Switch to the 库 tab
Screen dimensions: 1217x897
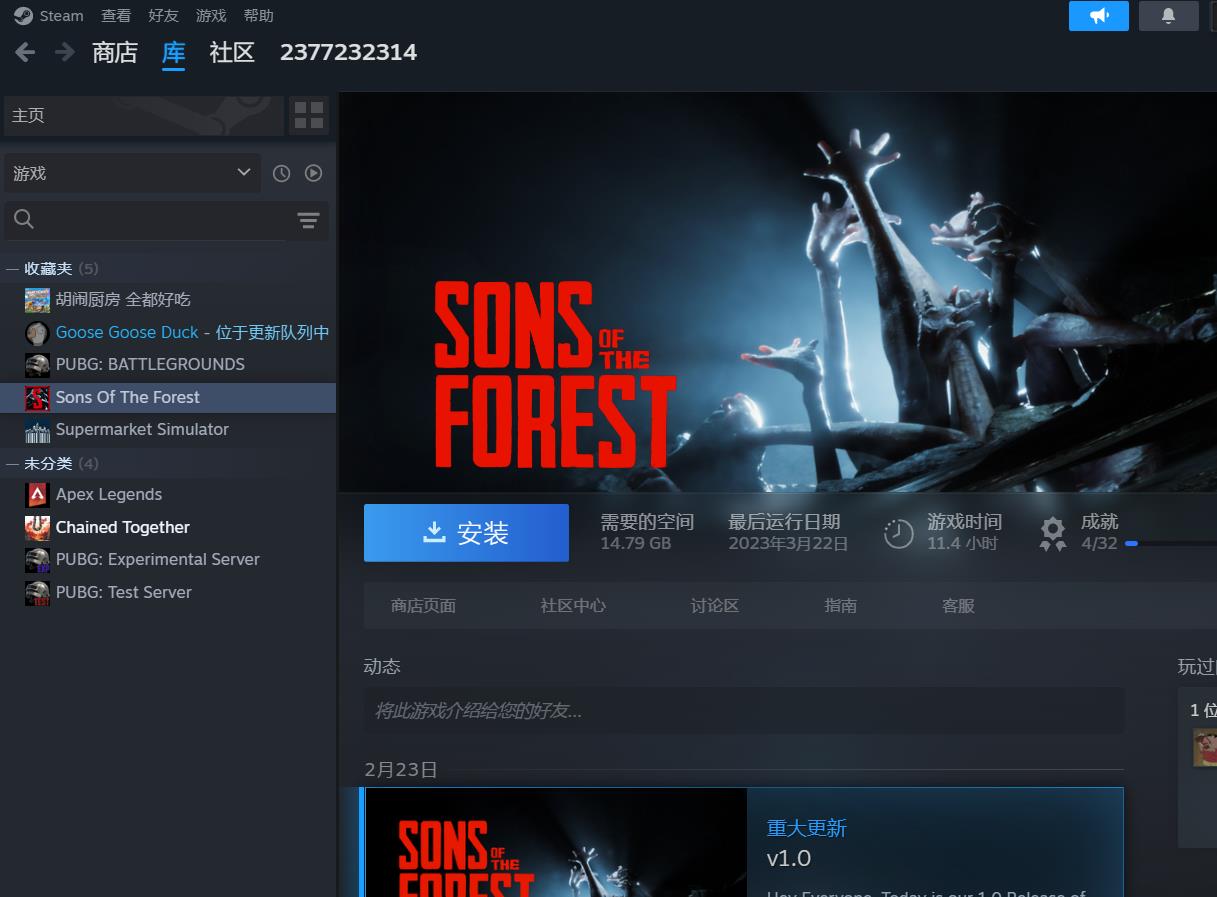pos(174,53)
